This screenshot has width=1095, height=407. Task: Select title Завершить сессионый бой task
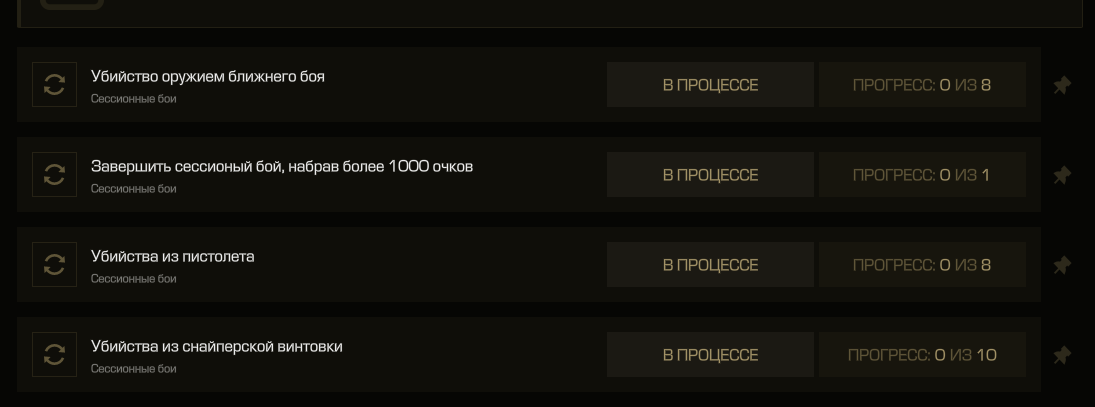click(x=282, y=166)
